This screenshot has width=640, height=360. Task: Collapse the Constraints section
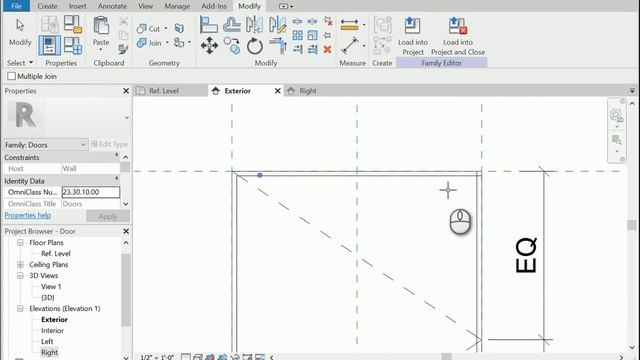[x=117, y=156]
